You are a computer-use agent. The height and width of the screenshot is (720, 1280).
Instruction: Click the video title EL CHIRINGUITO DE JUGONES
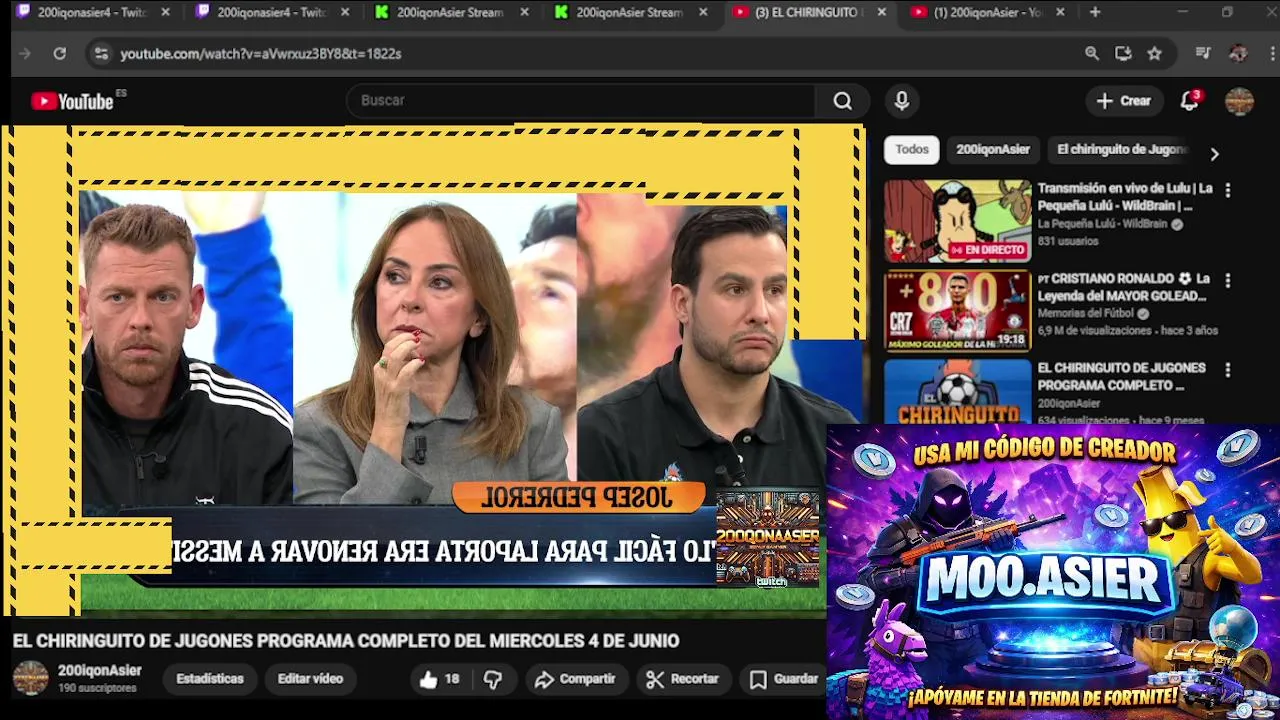346,641
